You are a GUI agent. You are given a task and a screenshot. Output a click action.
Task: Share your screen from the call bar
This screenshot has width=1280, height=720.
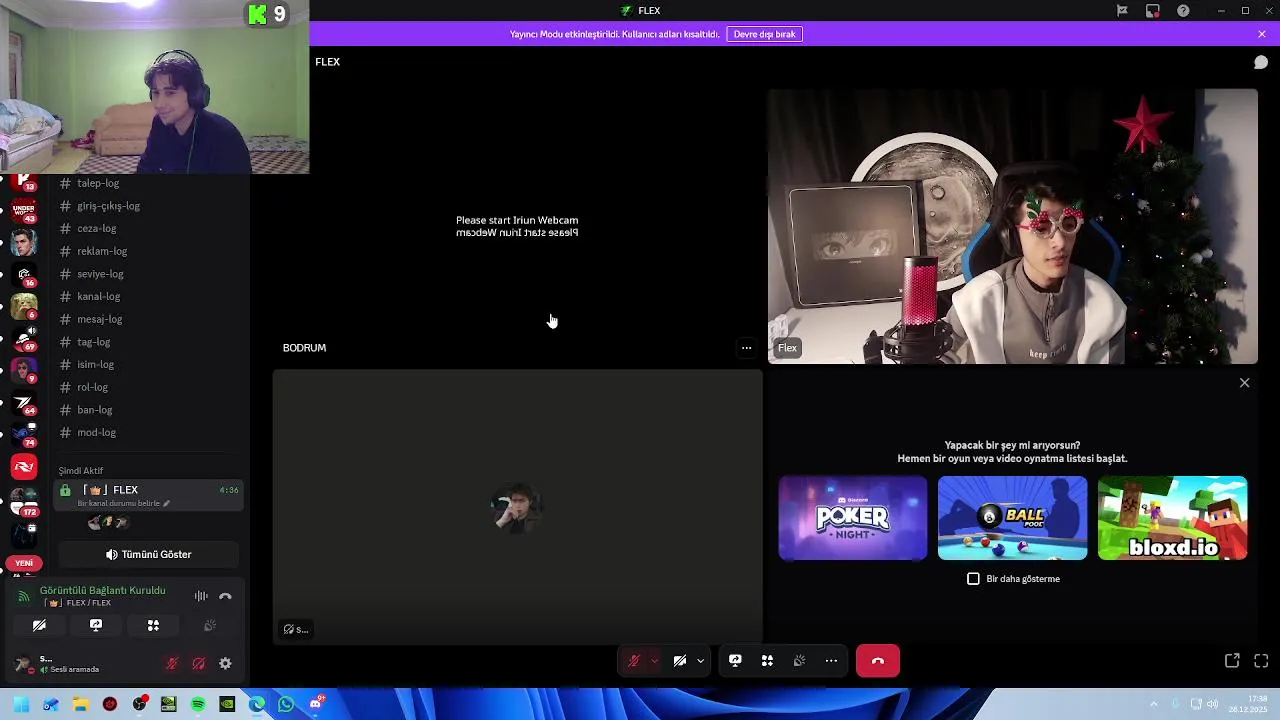click(735, 661)
